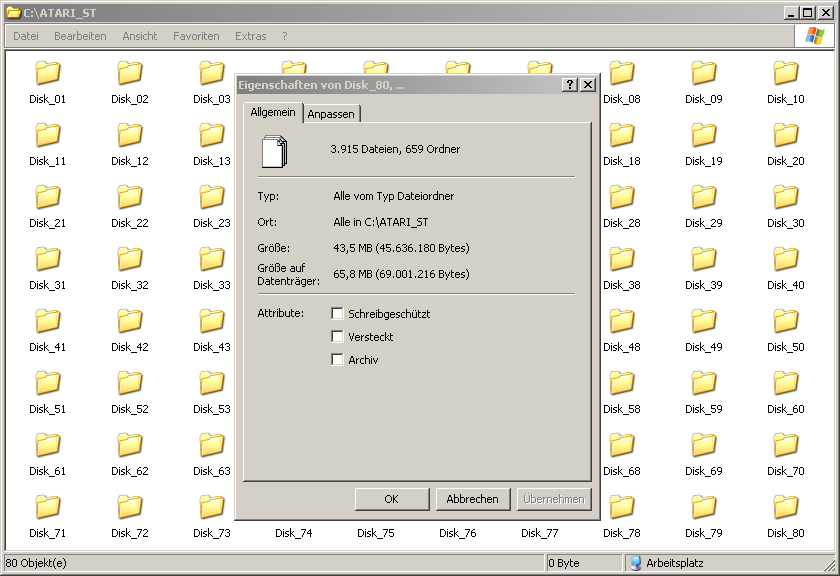Click the Disk_76 folder label
This screenshot has width=840, height=576.
[x=458, y=533]
